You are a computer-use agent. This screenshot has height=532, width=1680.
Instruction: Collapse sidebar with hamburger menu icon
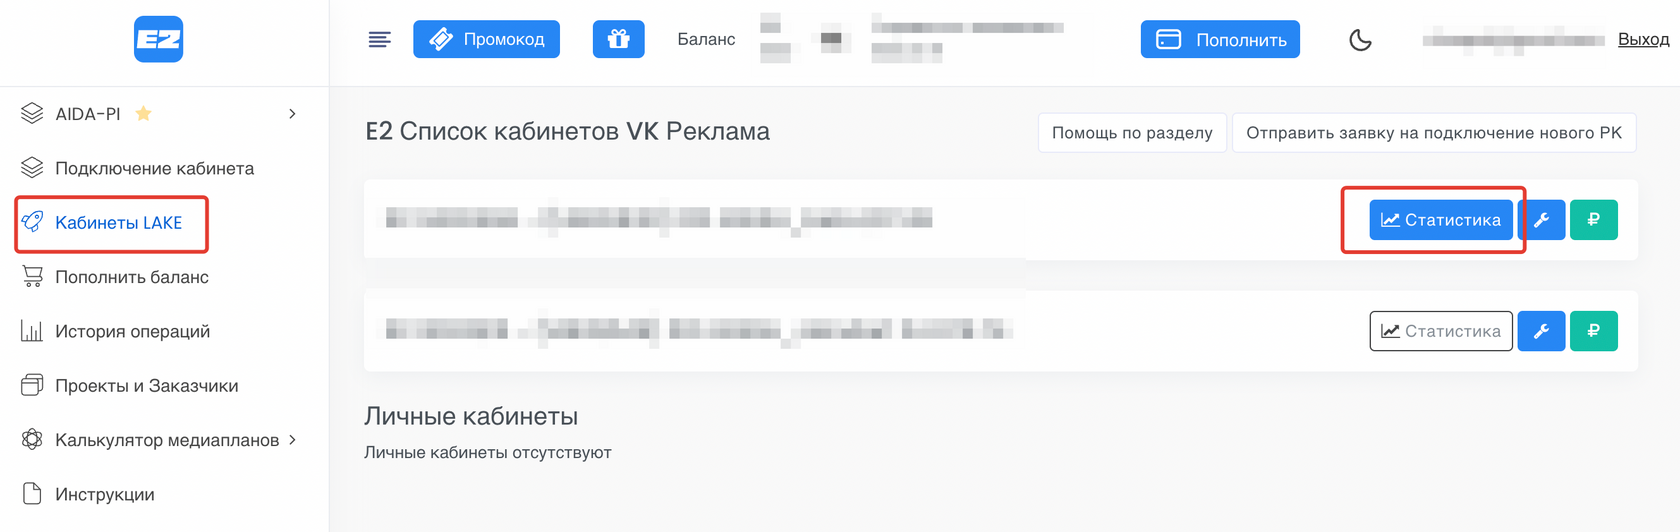[x=379, y=40]
